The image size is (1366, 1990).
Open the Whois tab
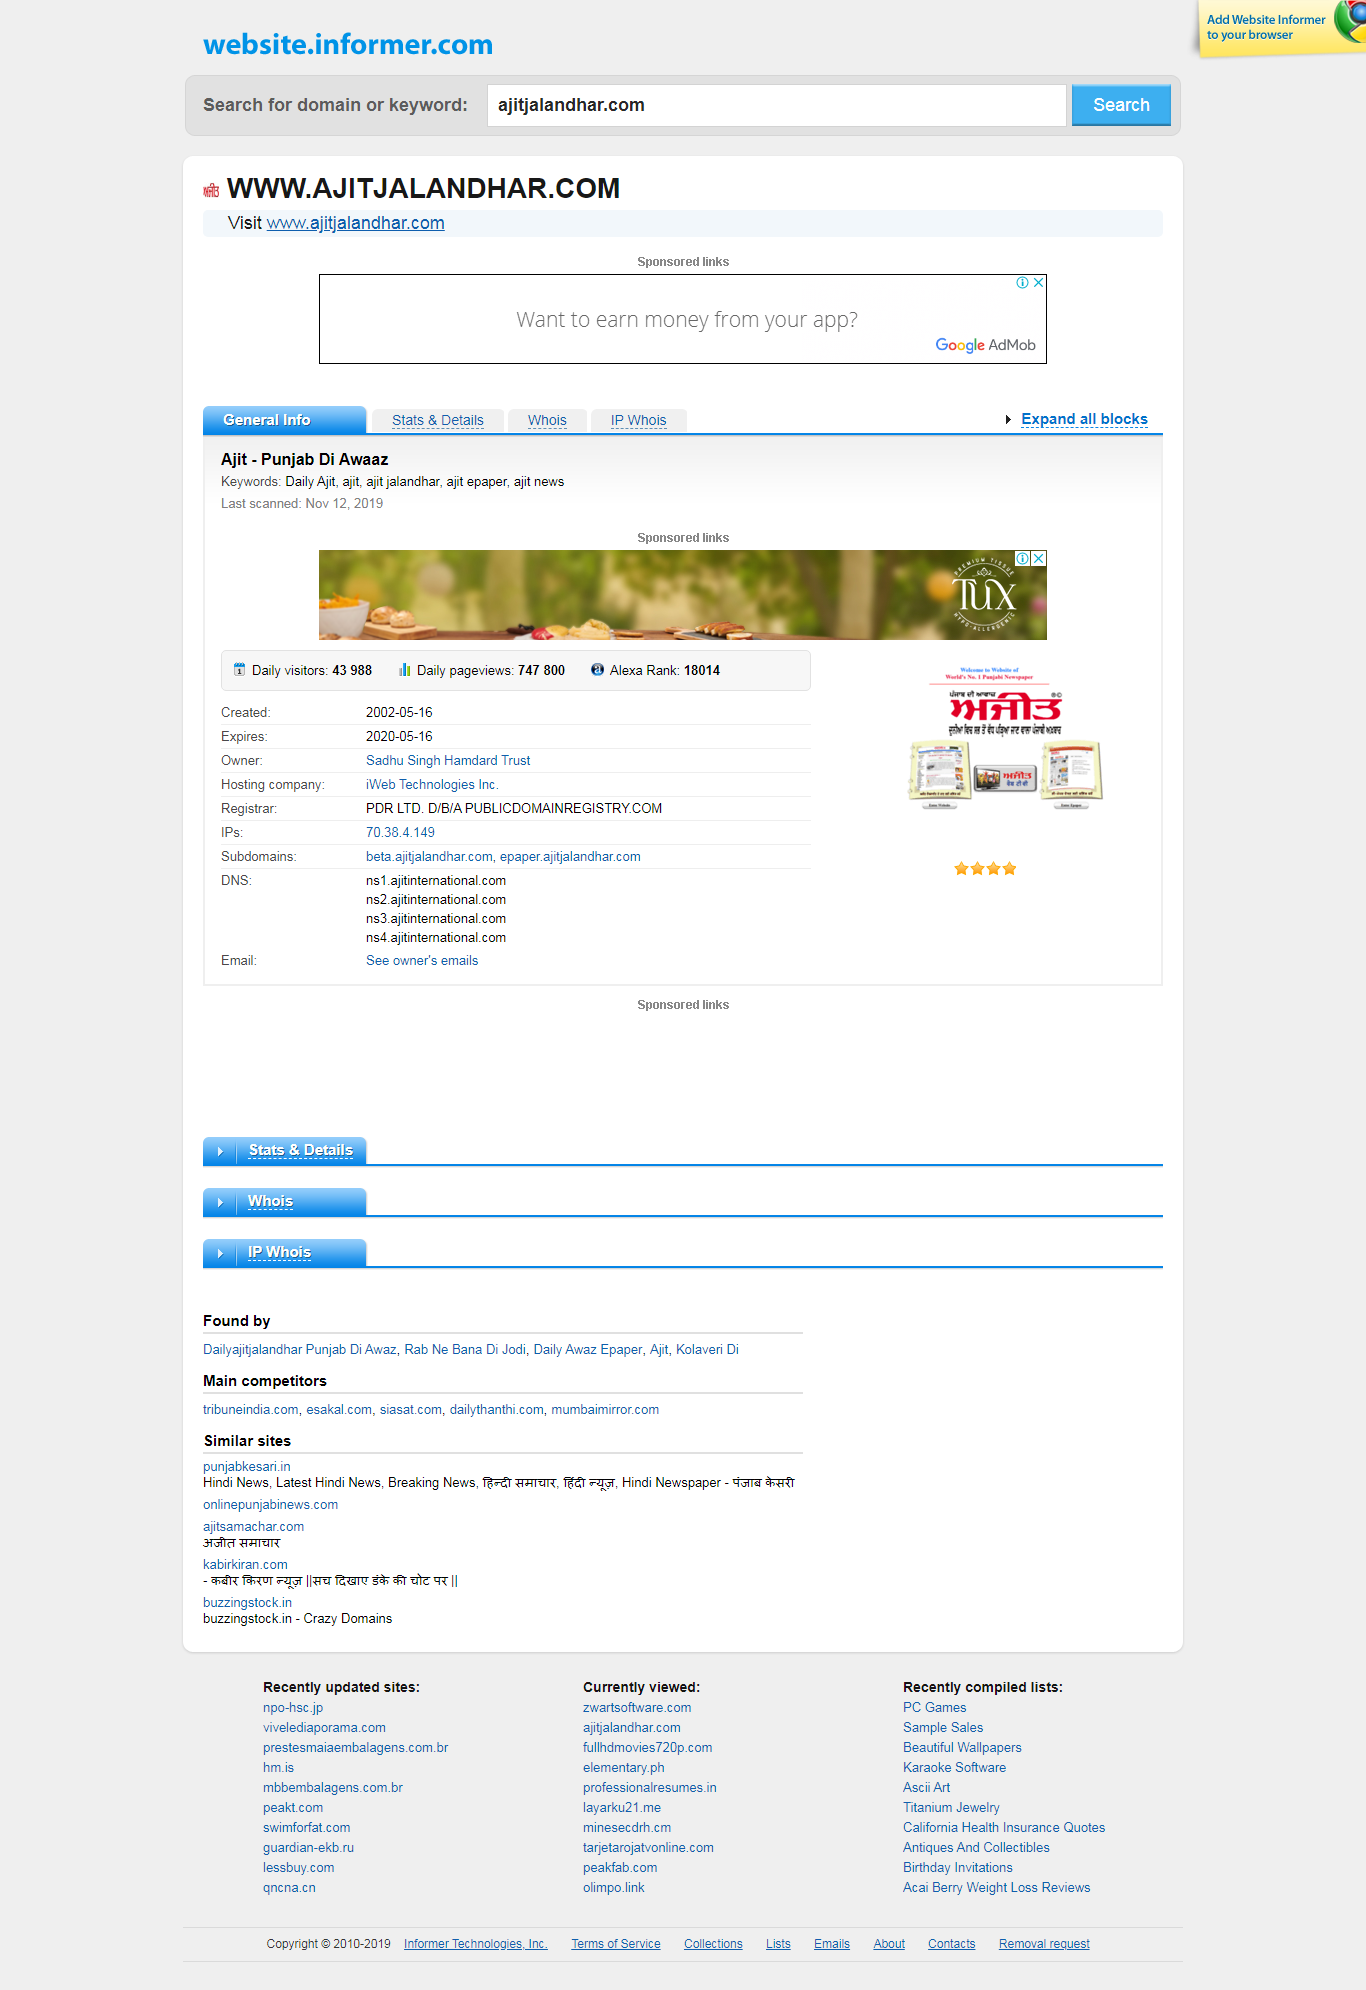[x=547, y=421]
